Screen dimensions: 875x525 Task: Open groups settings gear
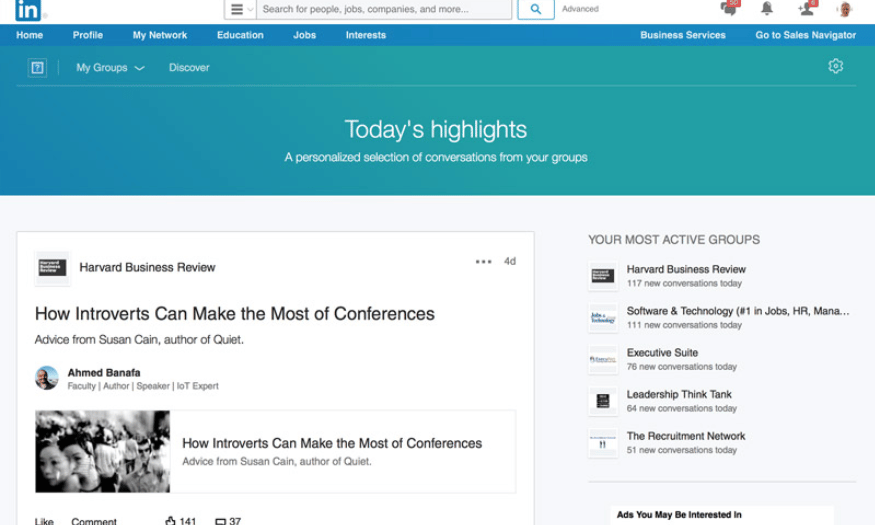tap(835, 66)
